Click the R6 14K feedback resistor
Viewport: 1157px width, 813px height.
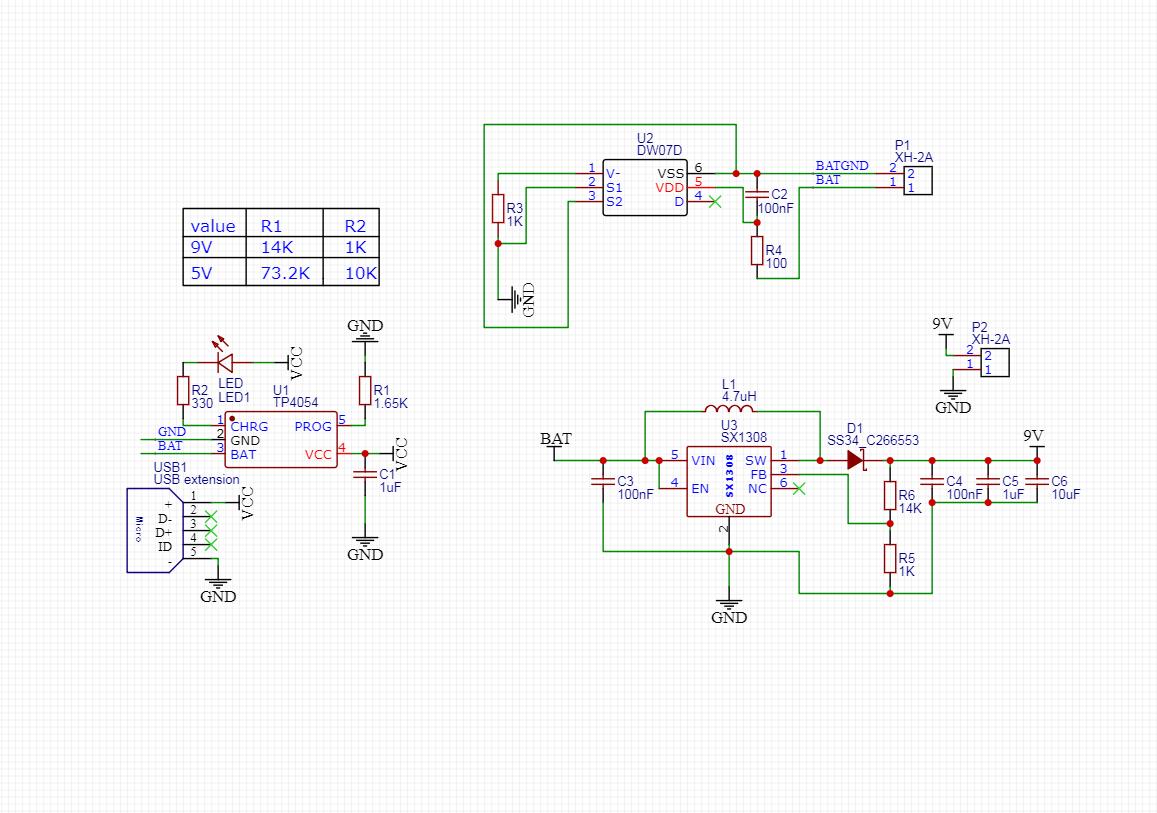889,495
